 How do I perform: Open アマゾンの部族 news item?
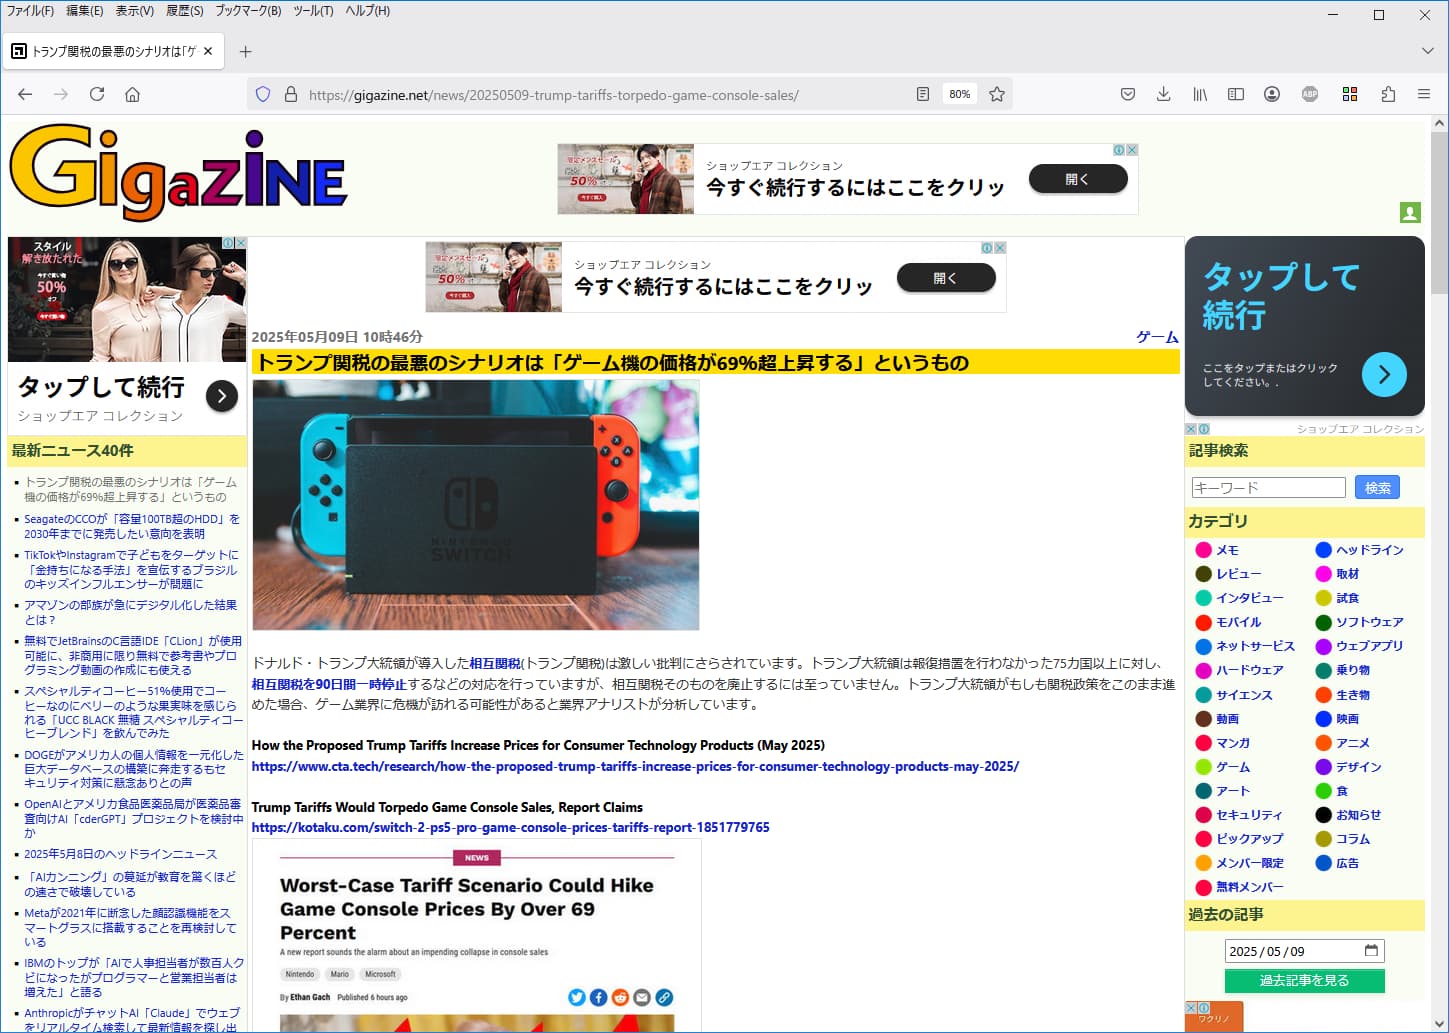pyautogui.click(x=131, y=612)
